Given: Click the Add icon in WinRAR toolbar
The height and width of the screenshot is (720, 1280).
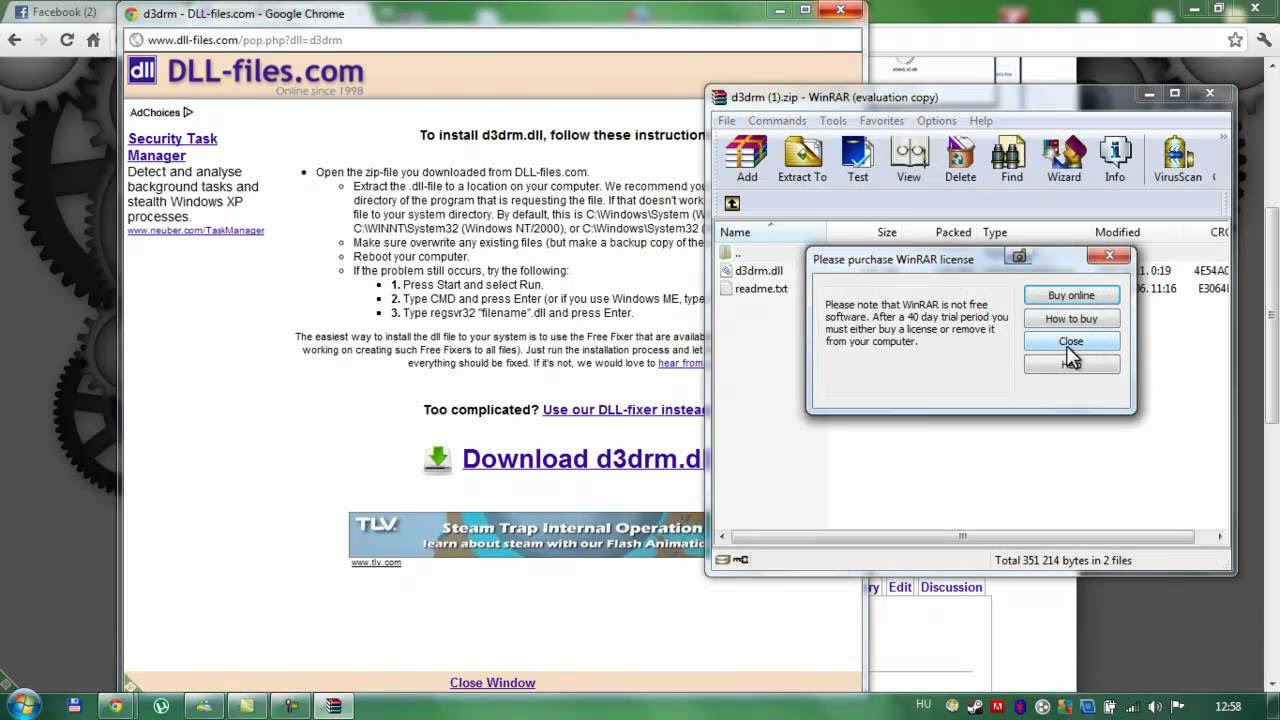Looking at the screenshot, I should 747,159.
